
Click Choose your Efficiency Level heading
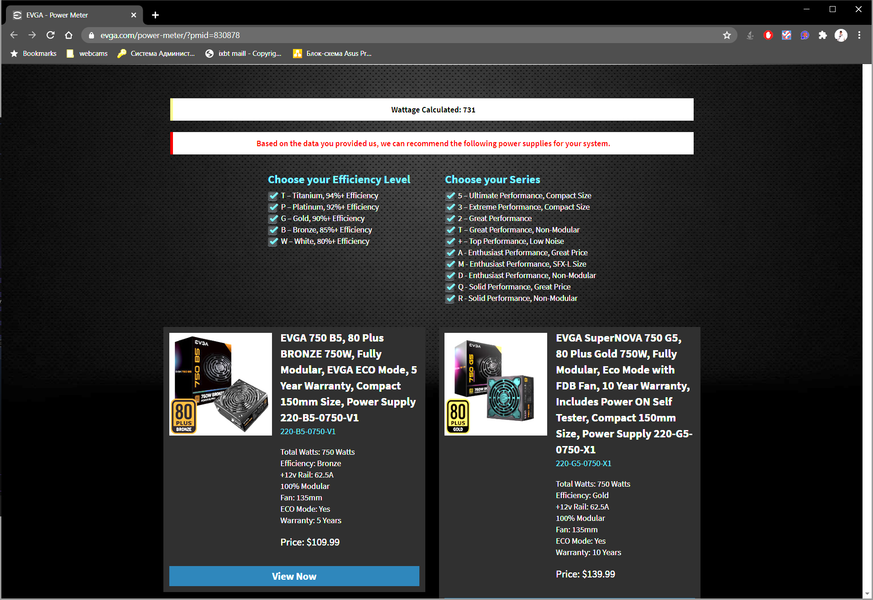[x=339, y=180]
